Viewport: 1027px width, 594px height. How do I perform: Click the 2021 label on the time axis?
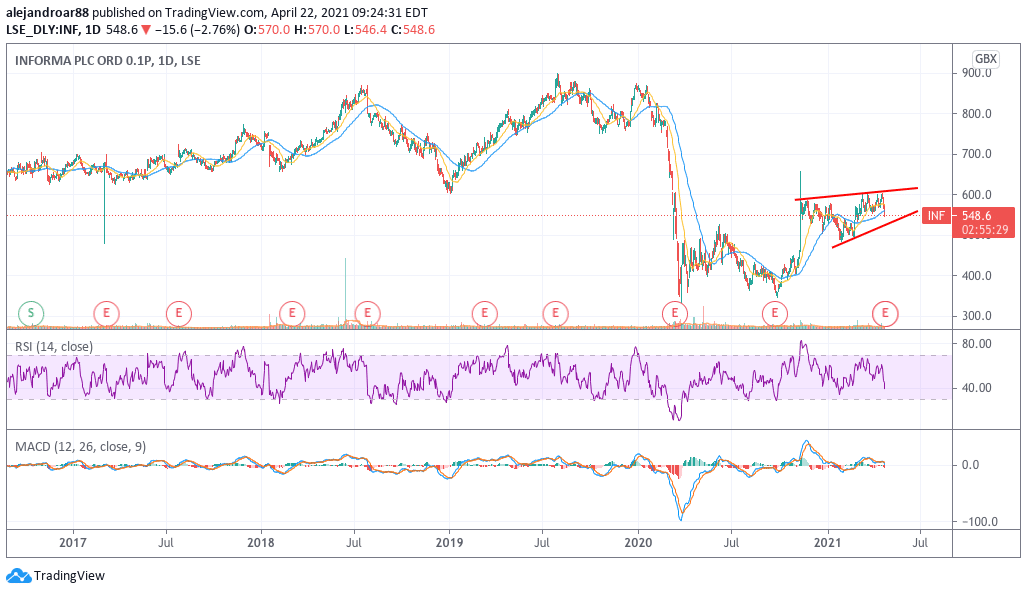coord(827,543)
